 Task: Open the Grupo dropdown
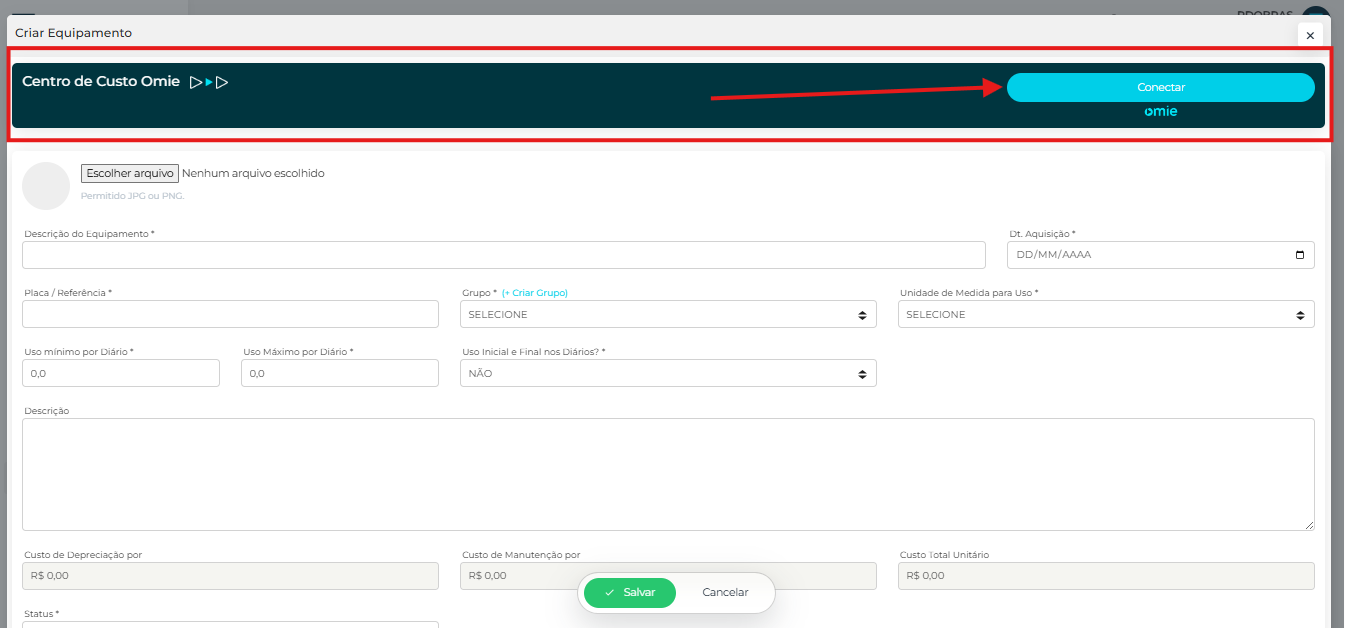click(x=667, y=314)
